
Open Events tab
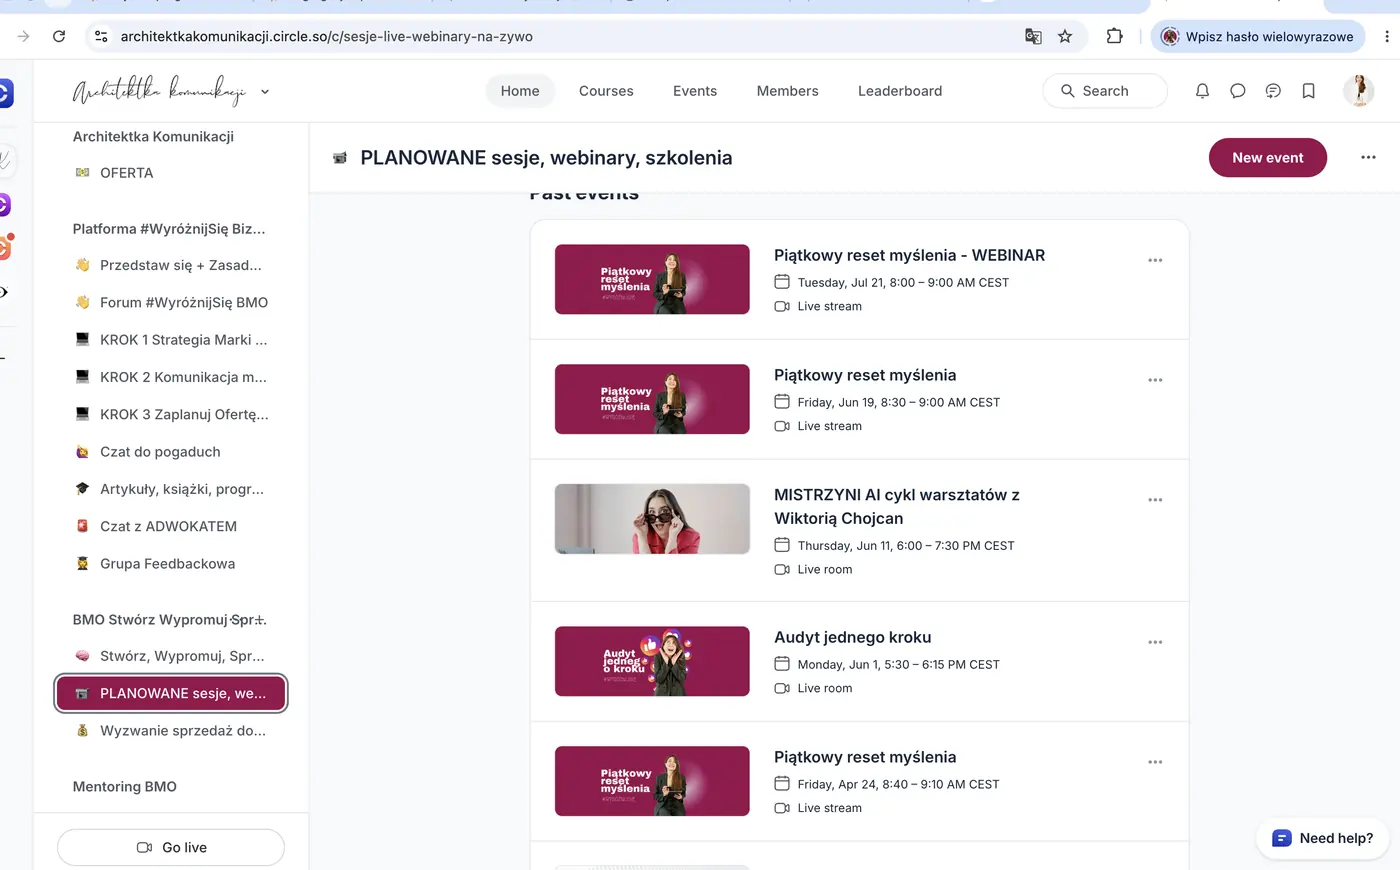click(695, 91)
